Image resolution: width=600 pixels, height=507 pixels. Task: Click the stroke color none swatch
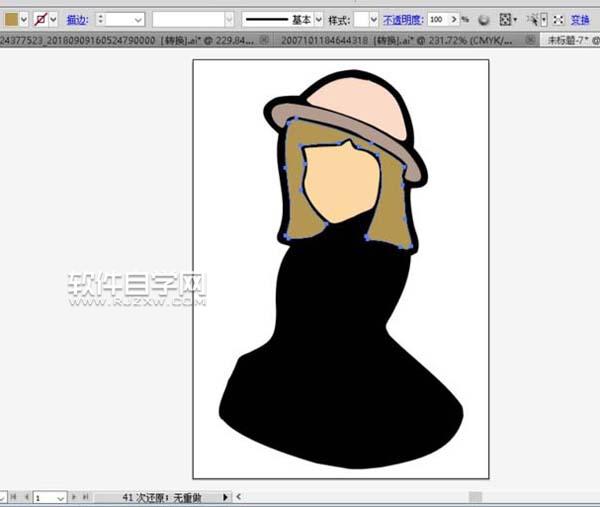(x=41, y=19)
